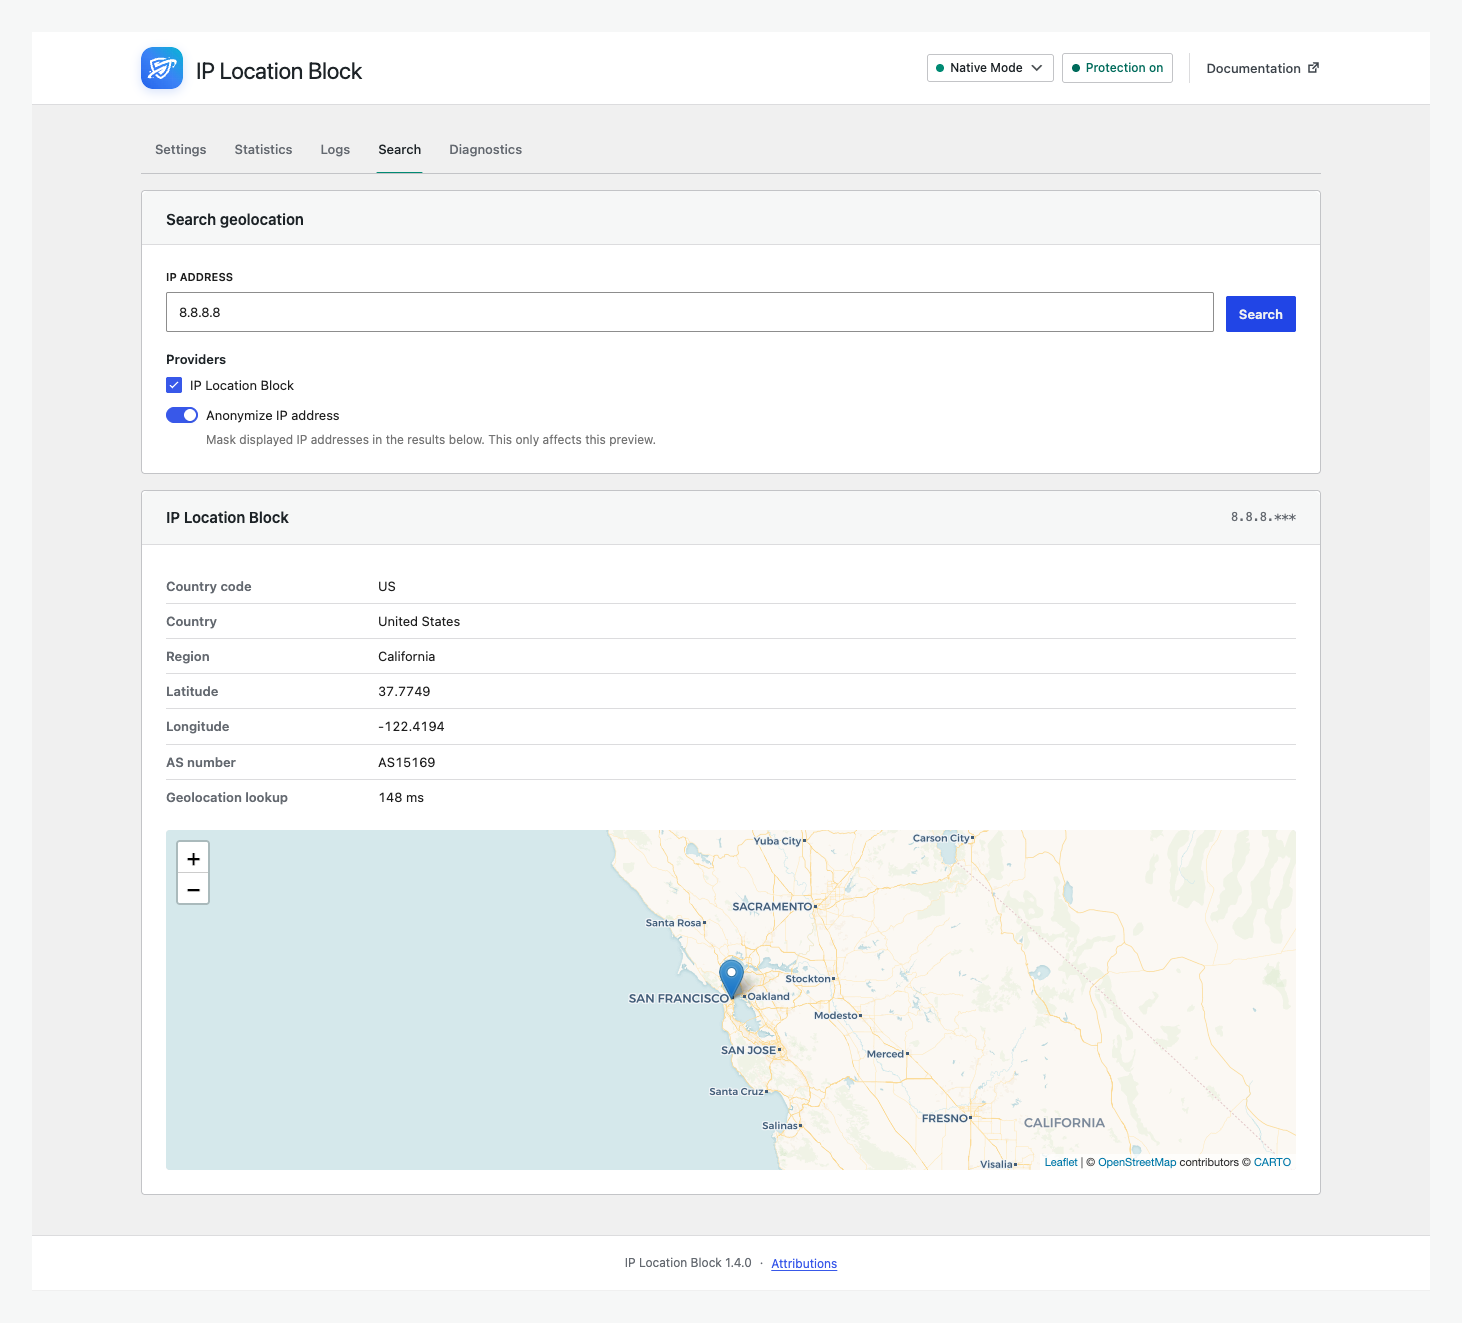
Task: Click the Yuba City label on the map
Action: click(x=777, y=840)
